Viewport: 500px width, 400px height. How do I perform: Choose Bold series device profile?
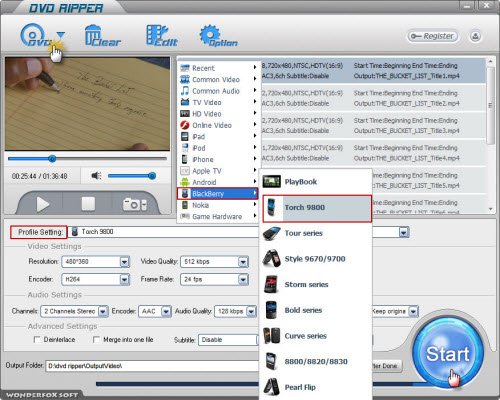[x=316, y=310]
